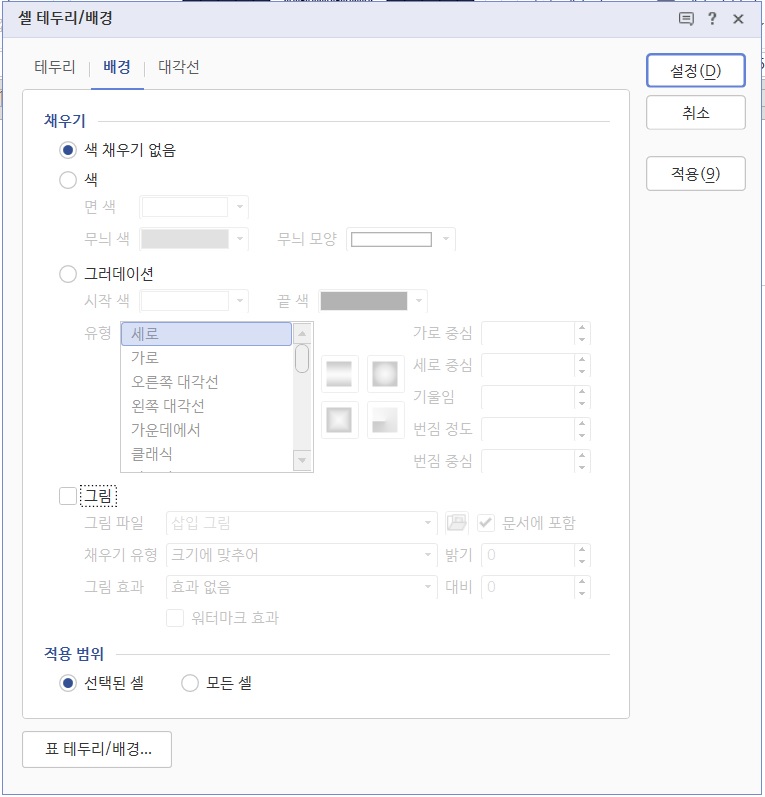This screenshot has height=797, width=765.
Task: Open 표 테두리/배경... dialog button
Action: (97, 749)
